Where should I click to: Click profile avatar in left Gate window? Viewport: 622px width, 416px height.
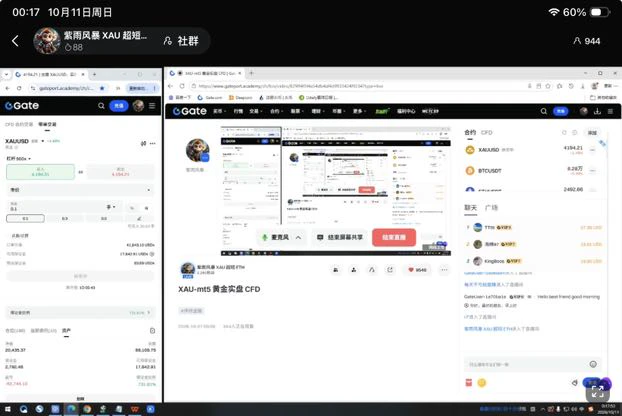[x=138, y=106]
